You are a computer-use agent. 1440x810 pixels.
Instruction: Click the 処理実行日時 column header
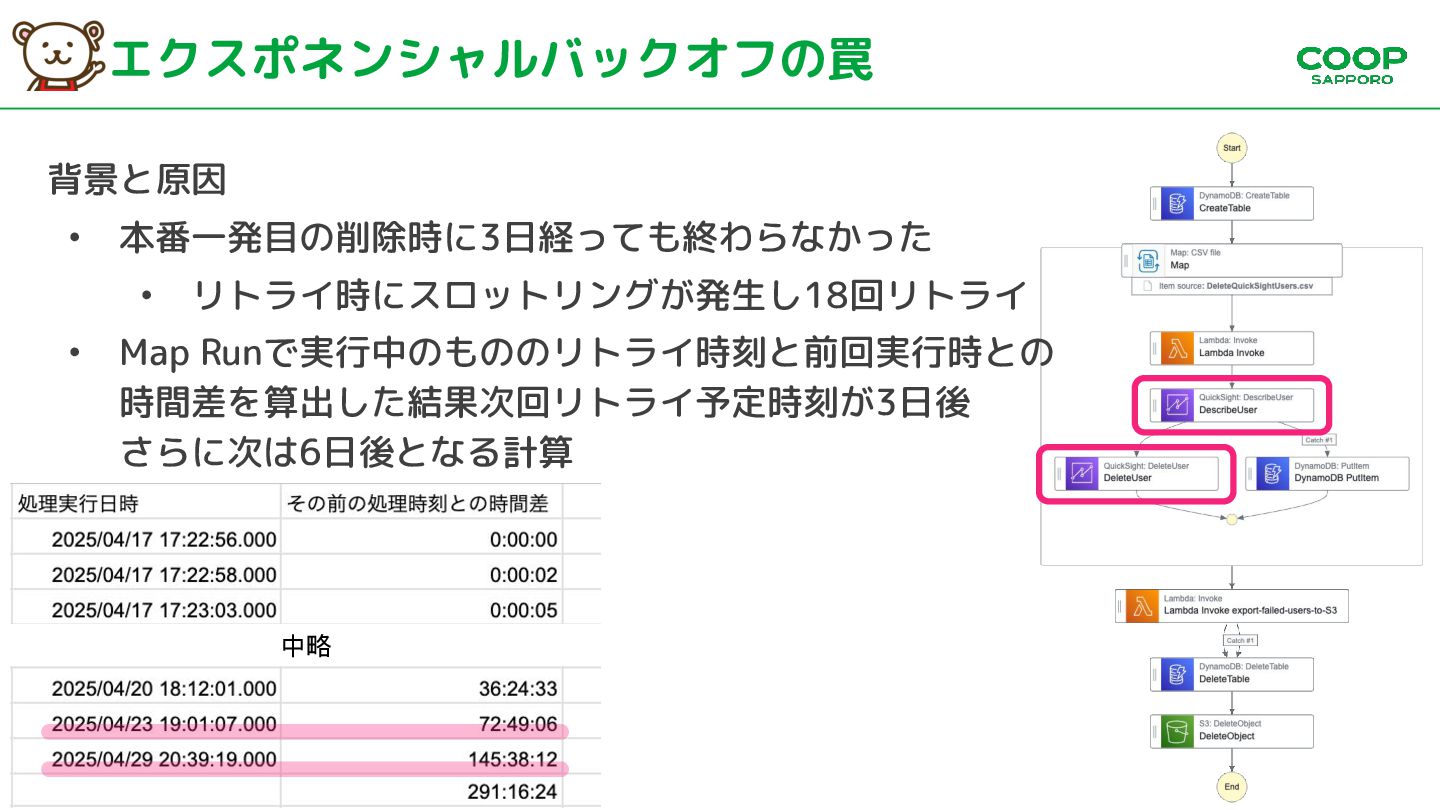point(79,503)
